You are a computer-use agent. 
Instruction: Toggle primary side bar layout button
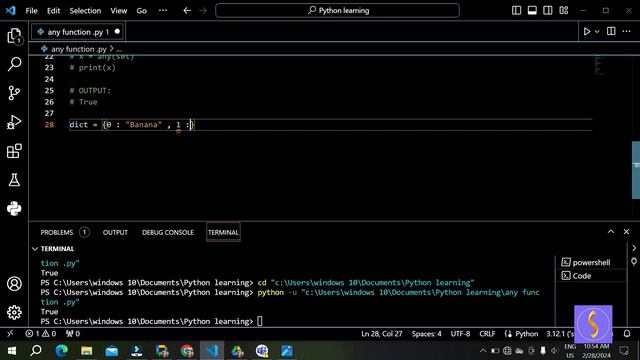click(x=516, y=10)
